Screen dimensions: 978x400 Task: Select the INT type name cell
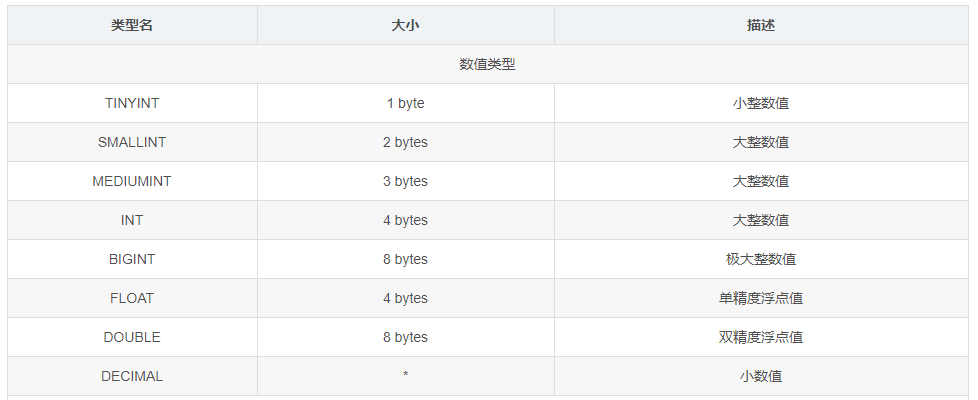tap(132, 220)
